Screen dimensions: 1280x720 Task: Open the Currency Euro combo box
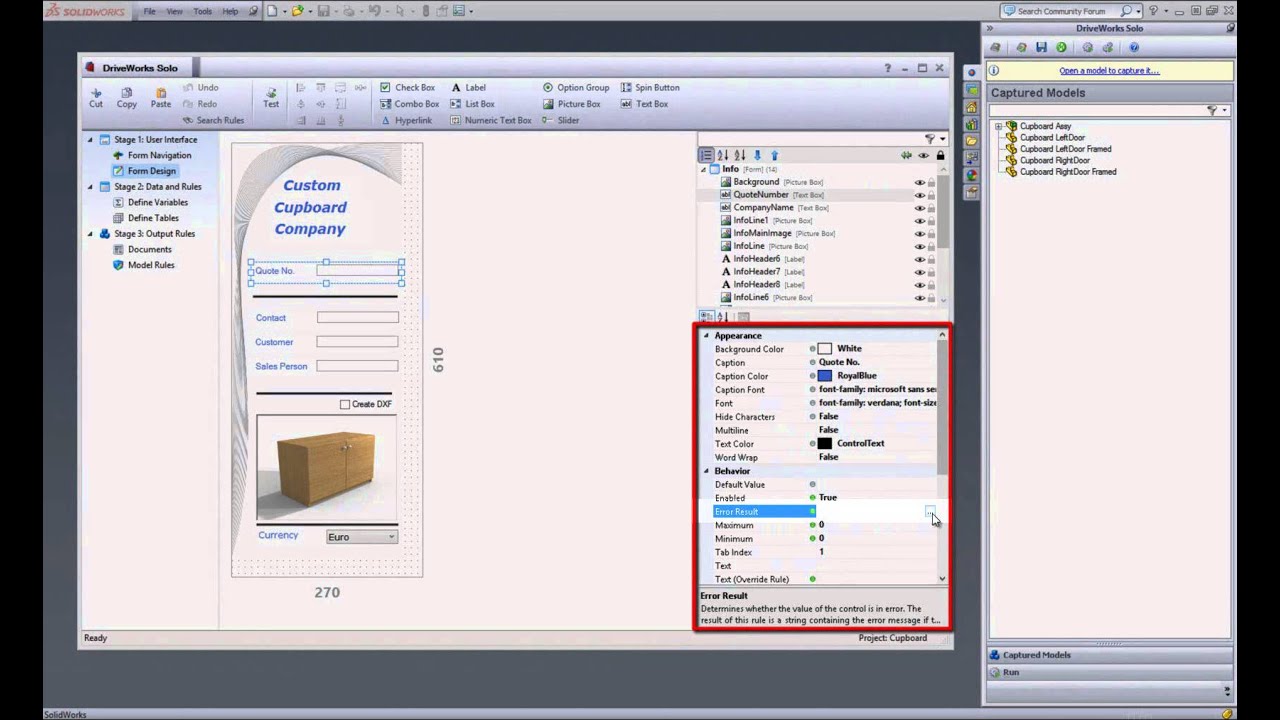362,537
